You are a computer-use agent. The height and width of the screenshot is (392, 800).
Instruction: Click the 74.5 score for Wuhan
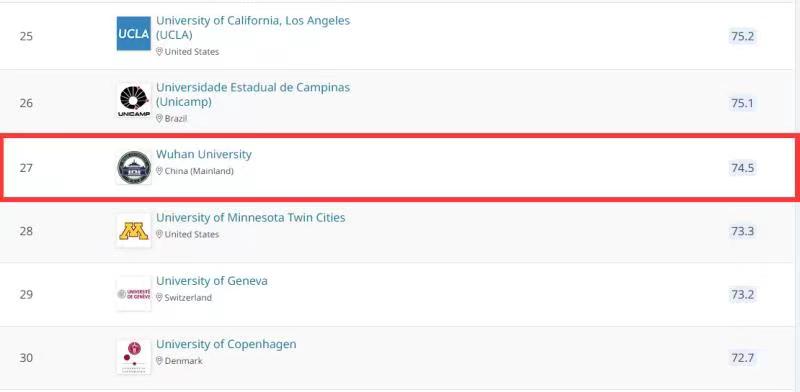[742, 168]
